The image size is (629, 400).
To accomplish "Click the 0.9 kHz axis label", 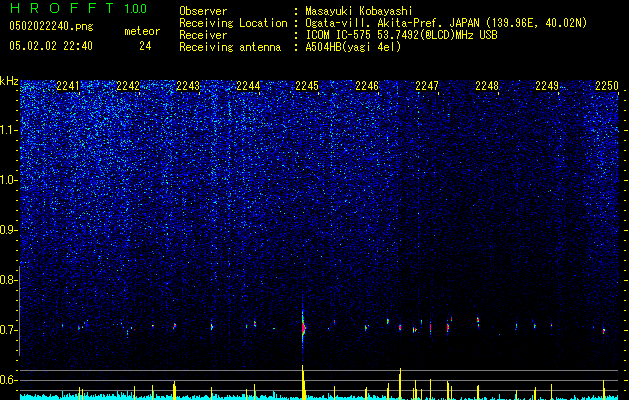I will [9, 230].
